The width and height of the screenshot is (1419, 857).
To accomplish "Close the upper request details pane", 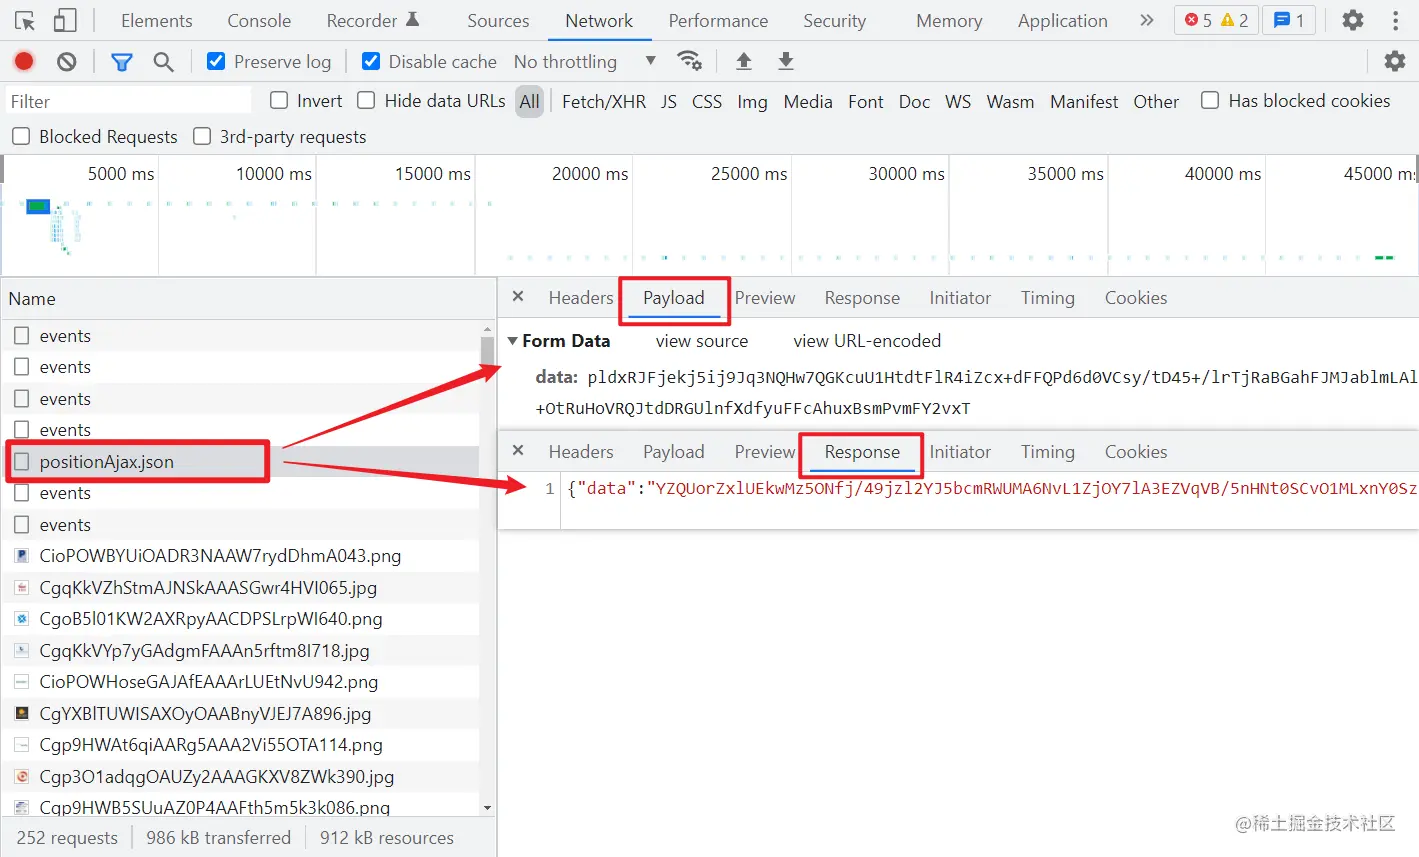I will coord(518,296).
